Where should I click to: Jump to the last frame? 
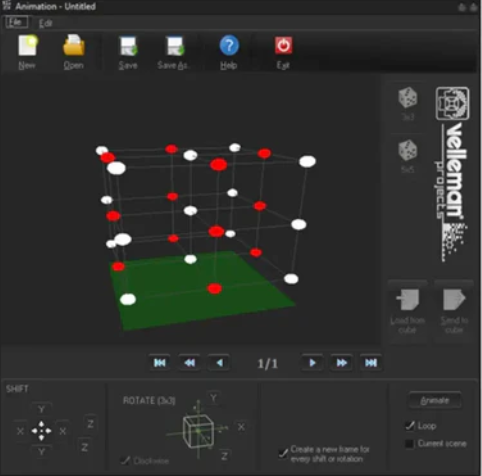371,363
